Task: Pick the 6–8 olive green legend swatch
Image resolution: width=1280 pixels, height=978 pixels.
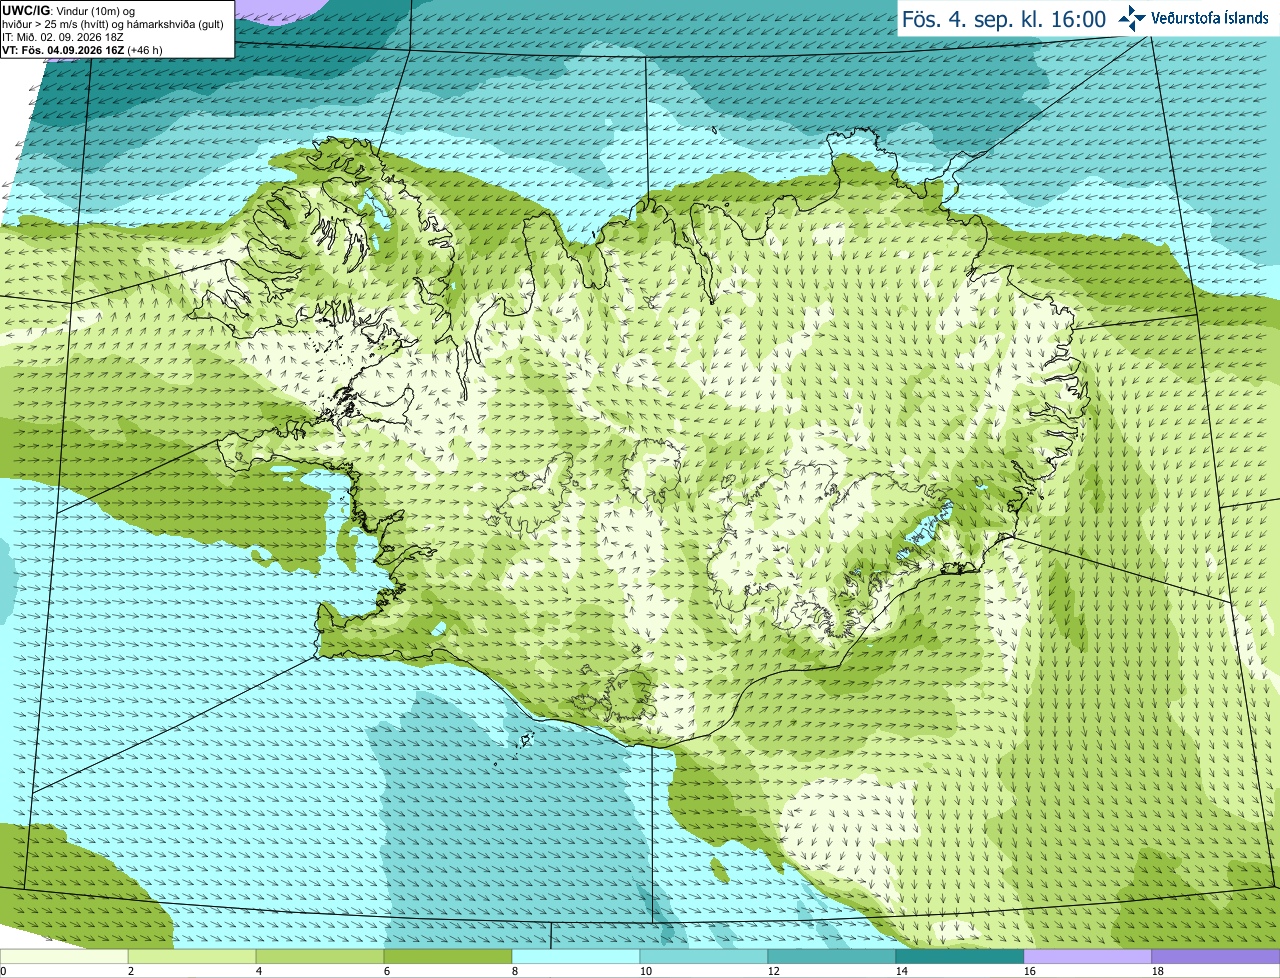Action: pos(448,957)
